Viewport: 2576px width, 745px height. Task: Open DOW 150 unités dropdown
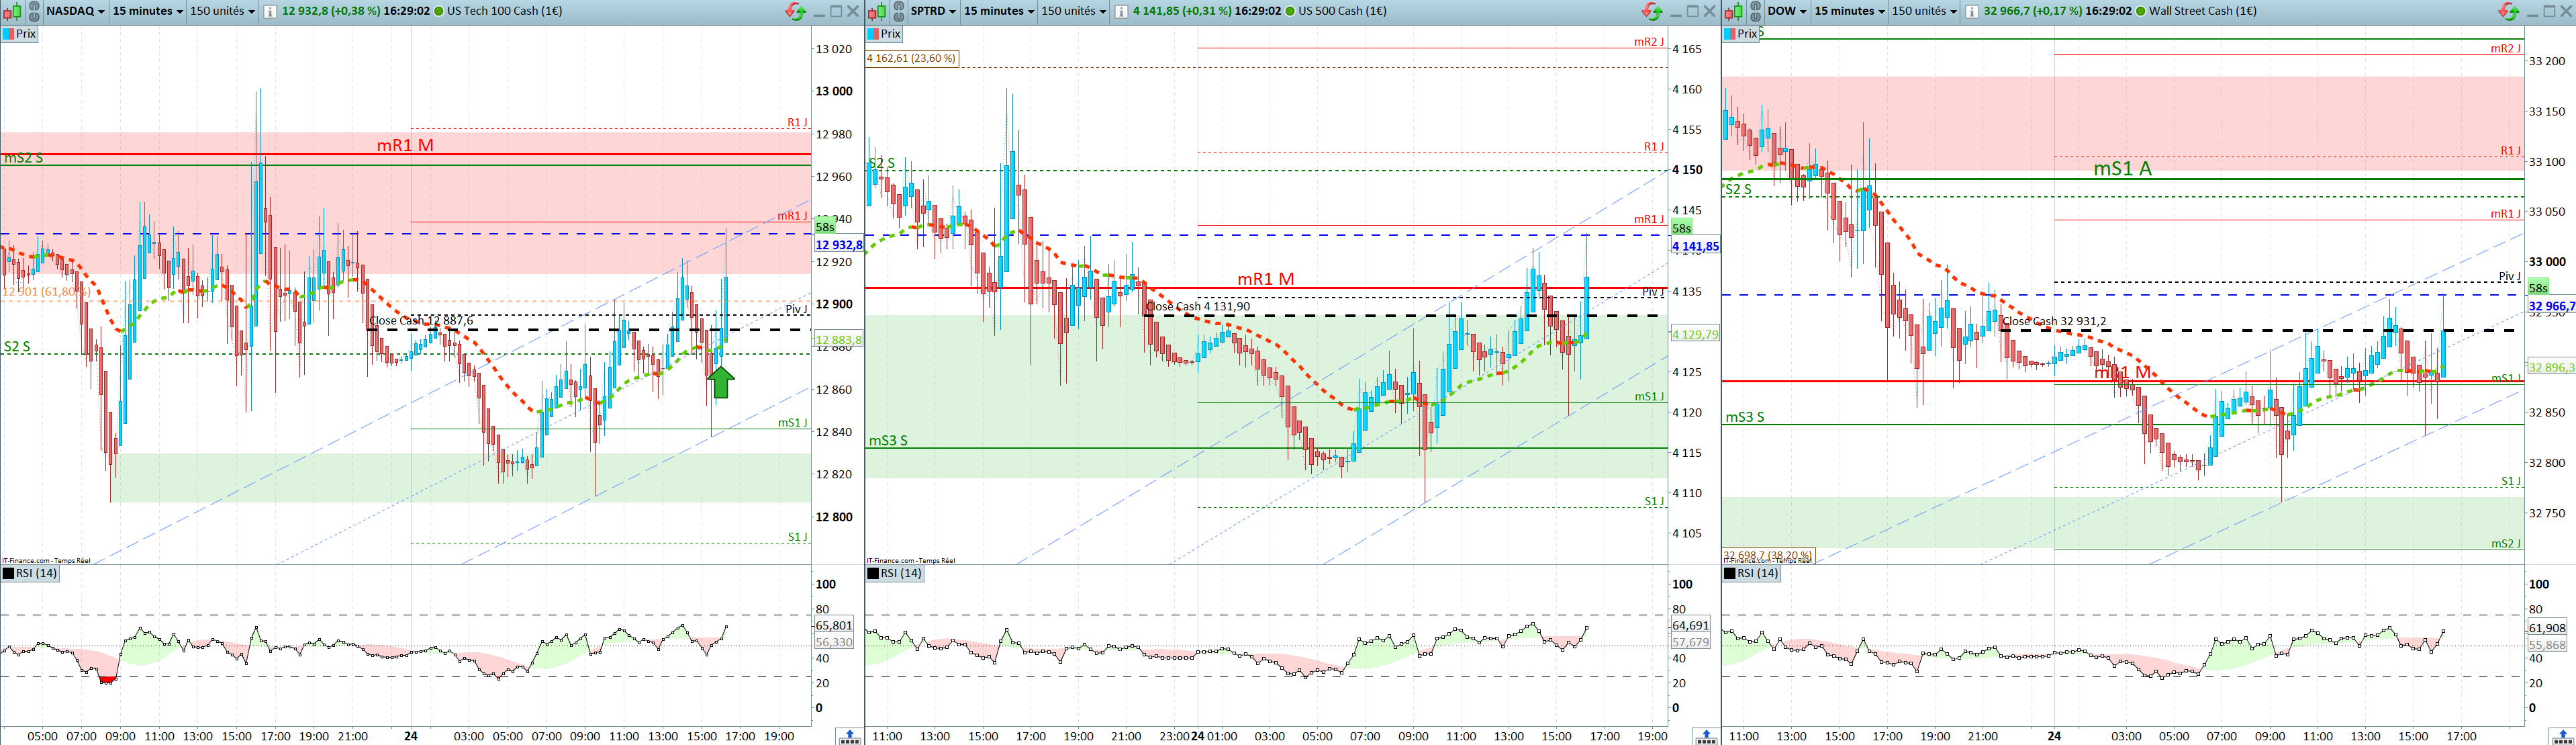pos(1924,11)
